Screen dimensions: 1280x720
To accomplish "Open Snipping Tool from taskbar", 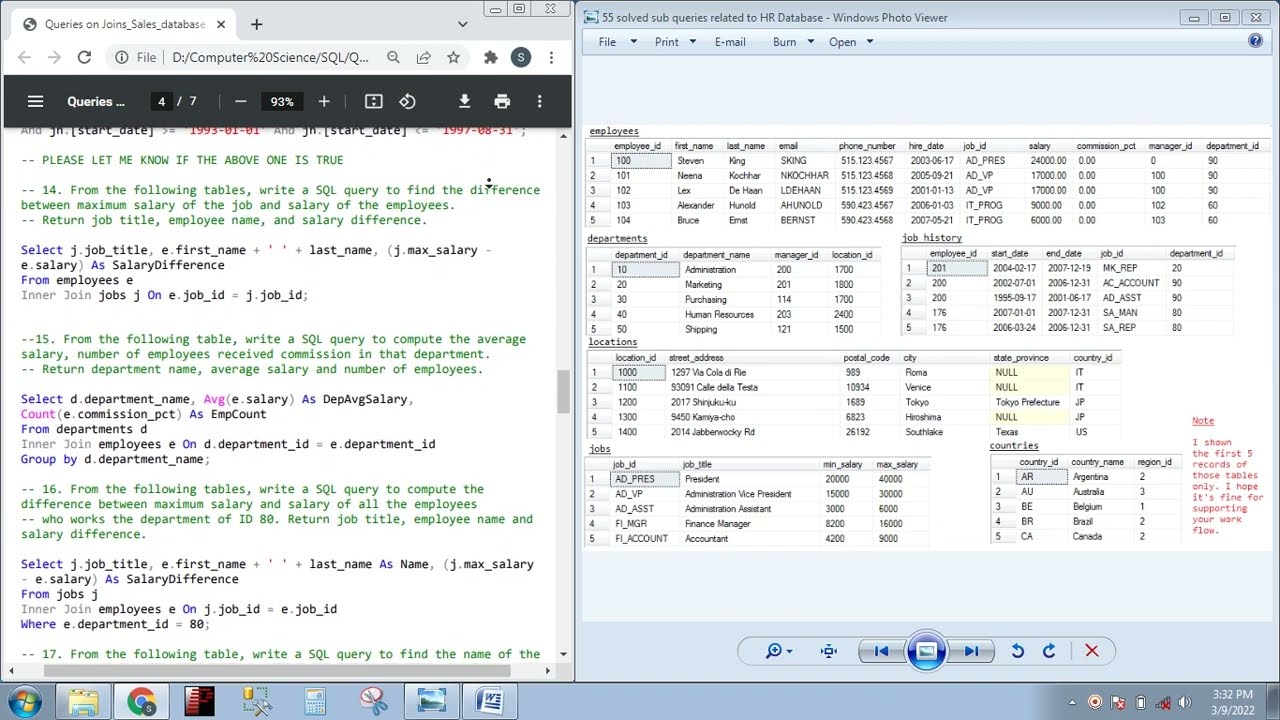I will click(373, 701).
